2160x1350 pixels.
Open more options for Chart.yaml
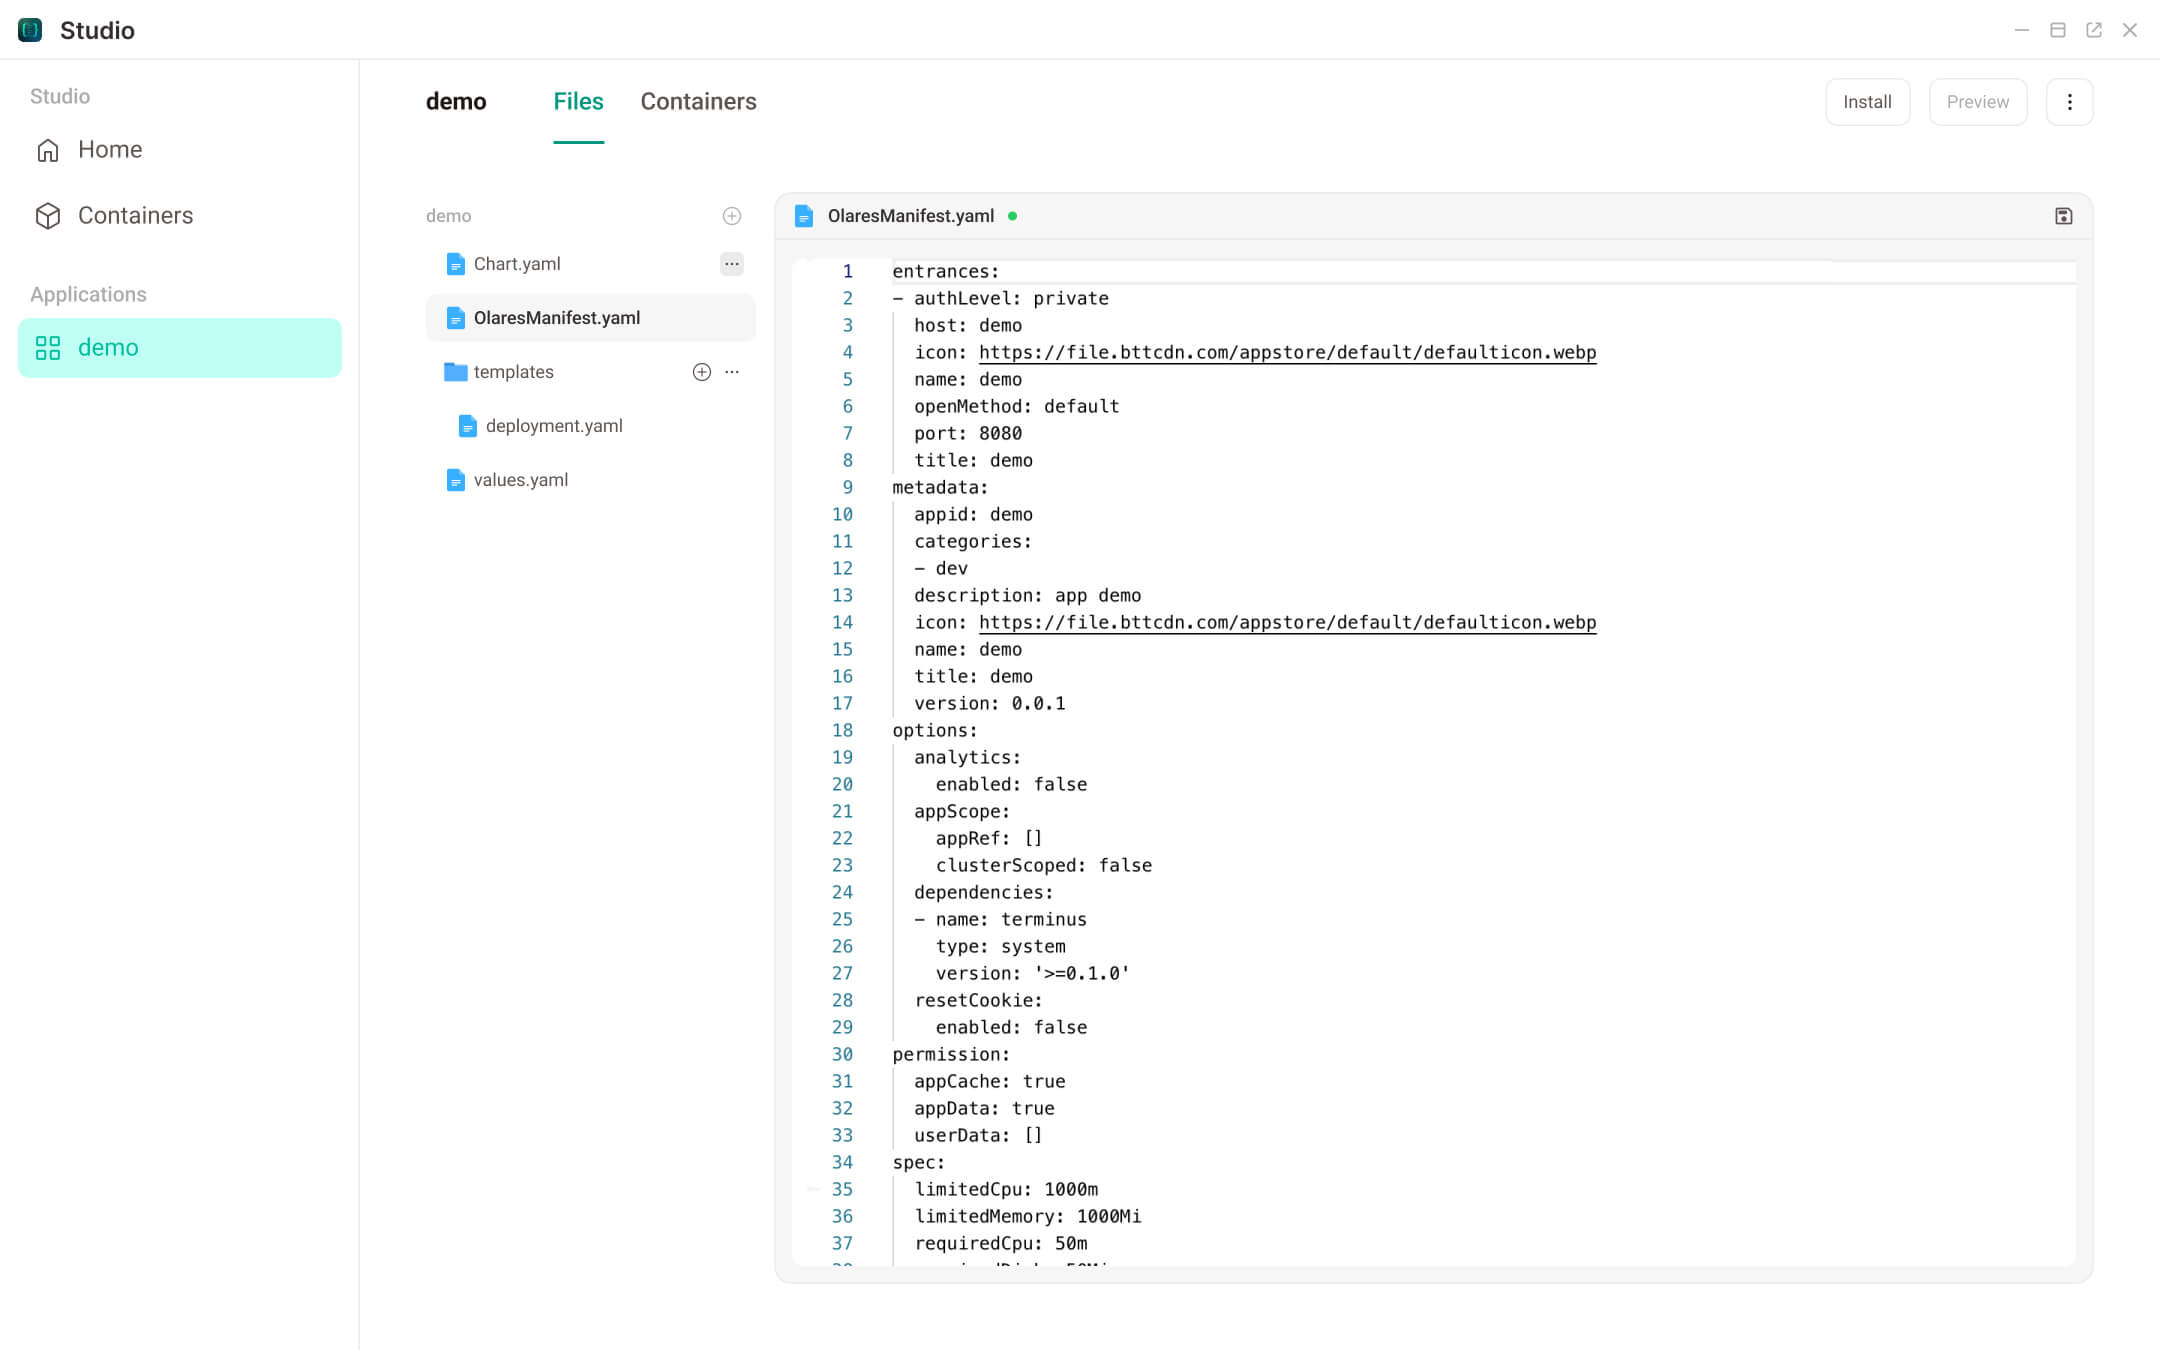731,263
